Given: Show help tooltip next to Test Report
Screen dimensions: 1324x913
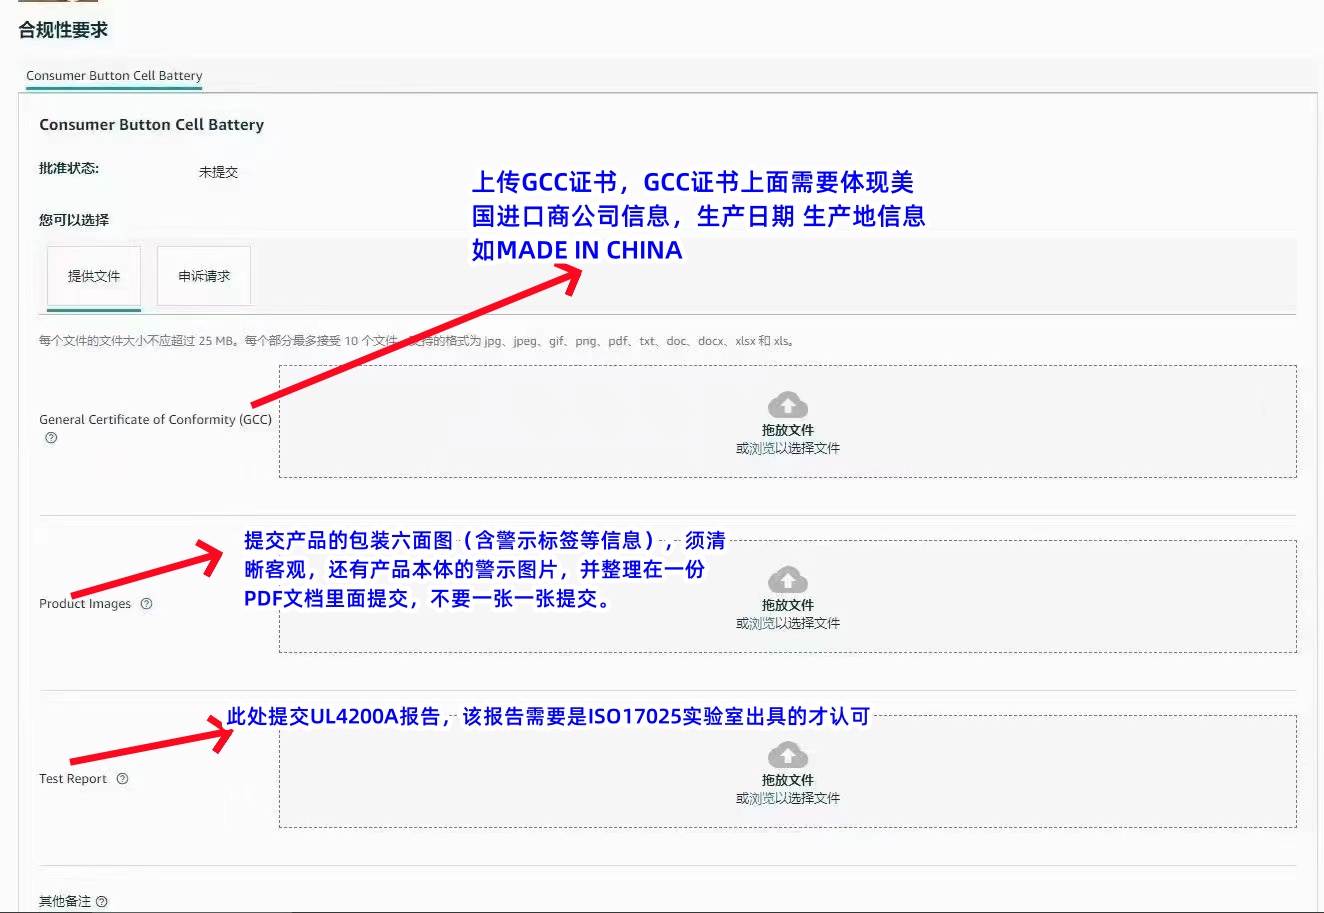Looking at the screenshot, I should [x=122, y=779].
